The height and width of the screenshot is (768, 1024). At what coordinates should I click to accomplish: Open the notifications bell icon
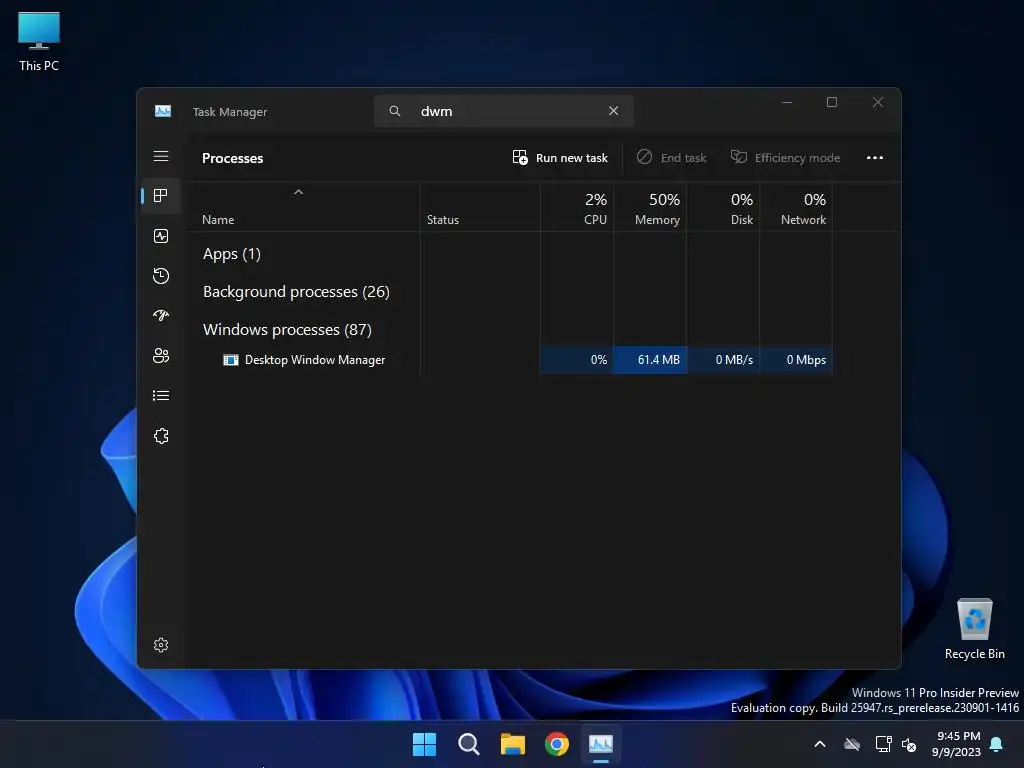pos(997,744)
